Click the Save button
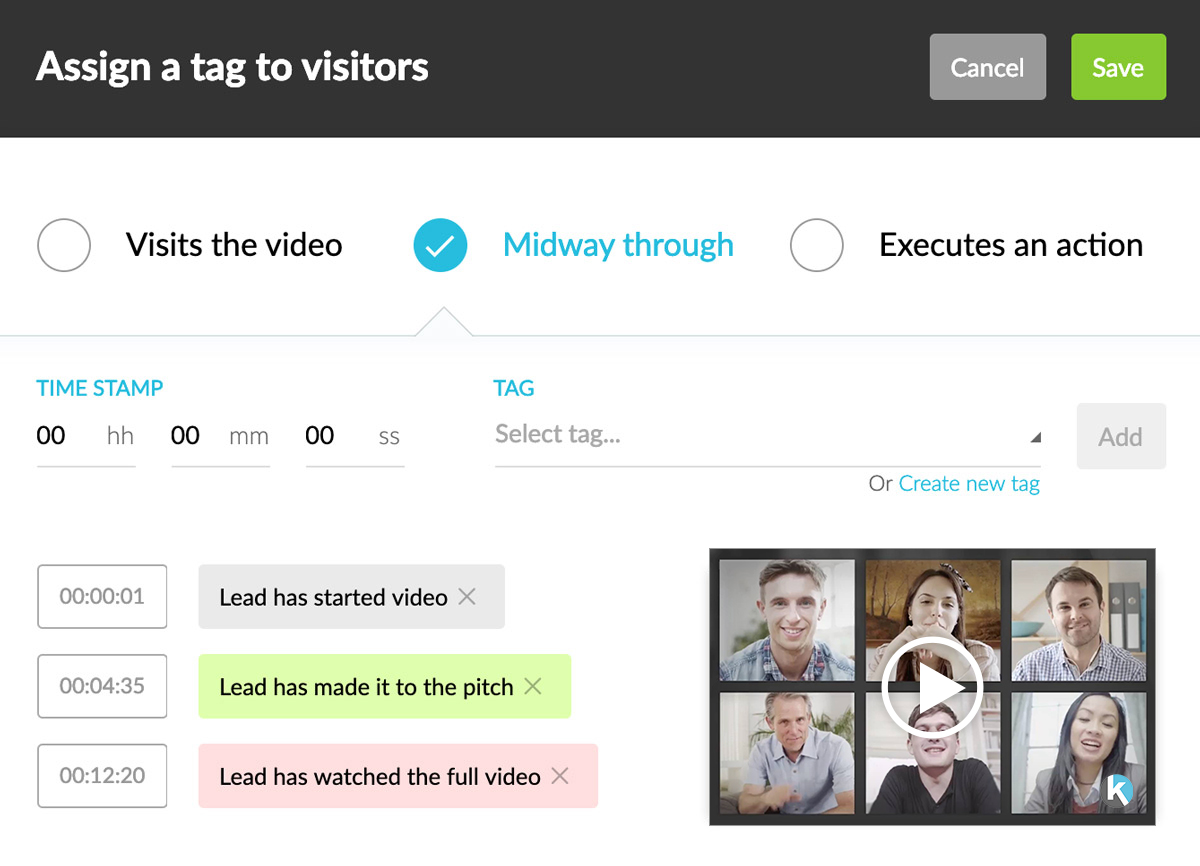 pyautogui.click(x=1118, y=67)
